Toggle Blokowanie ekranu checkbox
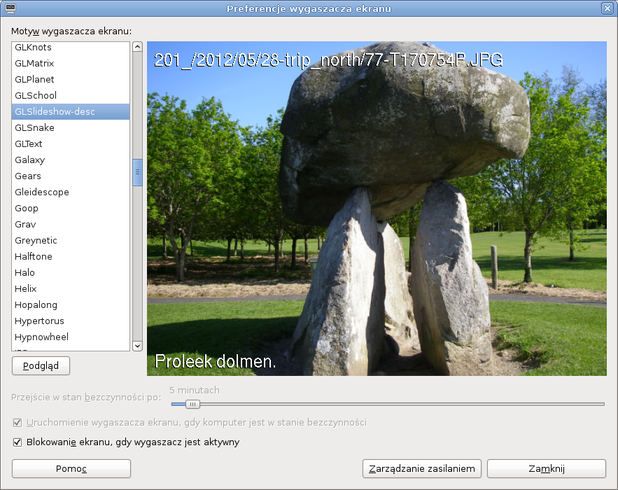This screenshot has height=490, width=618. click(x=17, y=442)
